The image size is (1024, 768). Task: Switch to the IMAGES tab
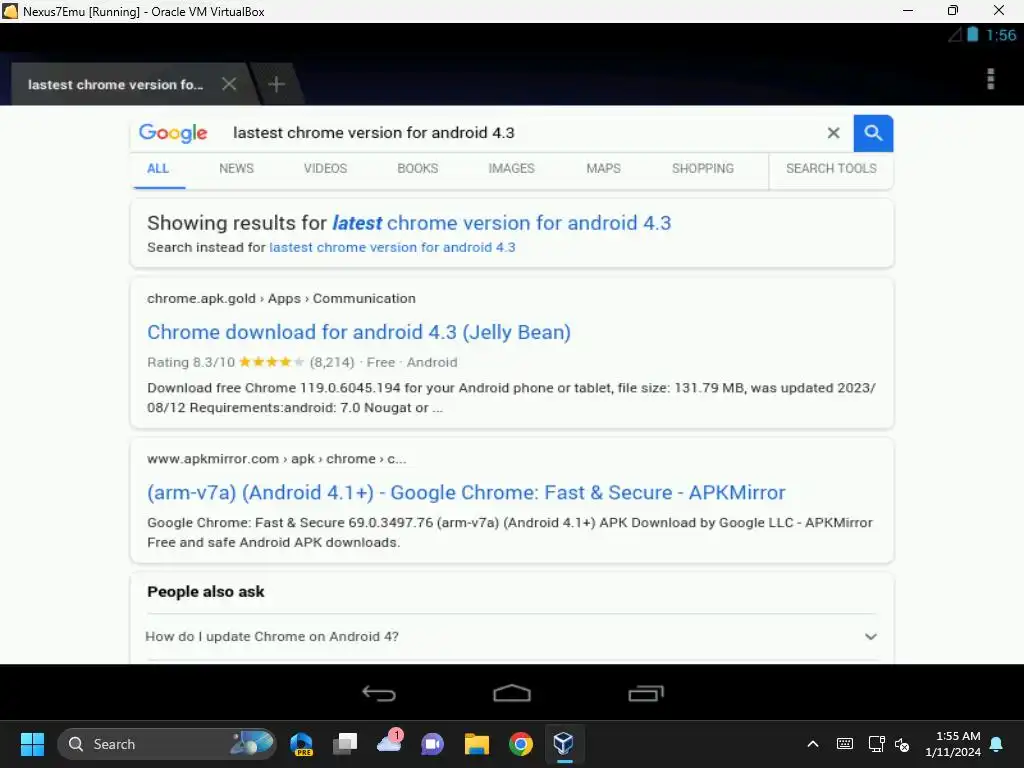point(511,168)
